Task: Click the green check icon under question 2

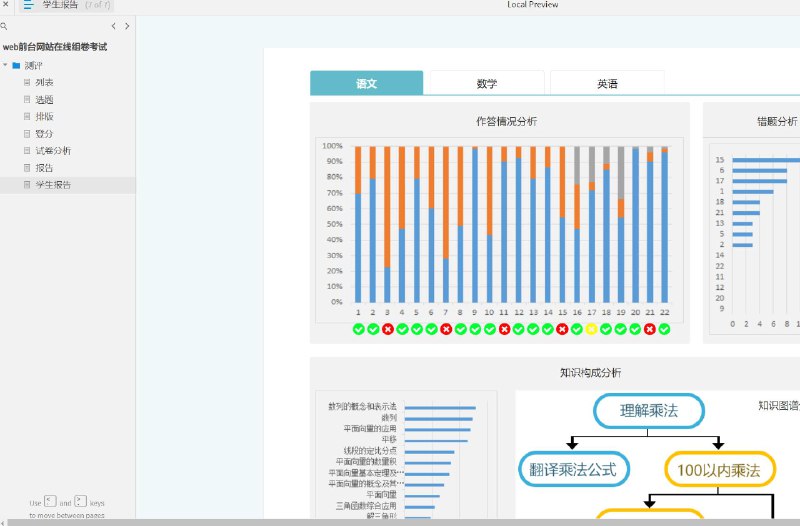Action: (x=373, y=330)
